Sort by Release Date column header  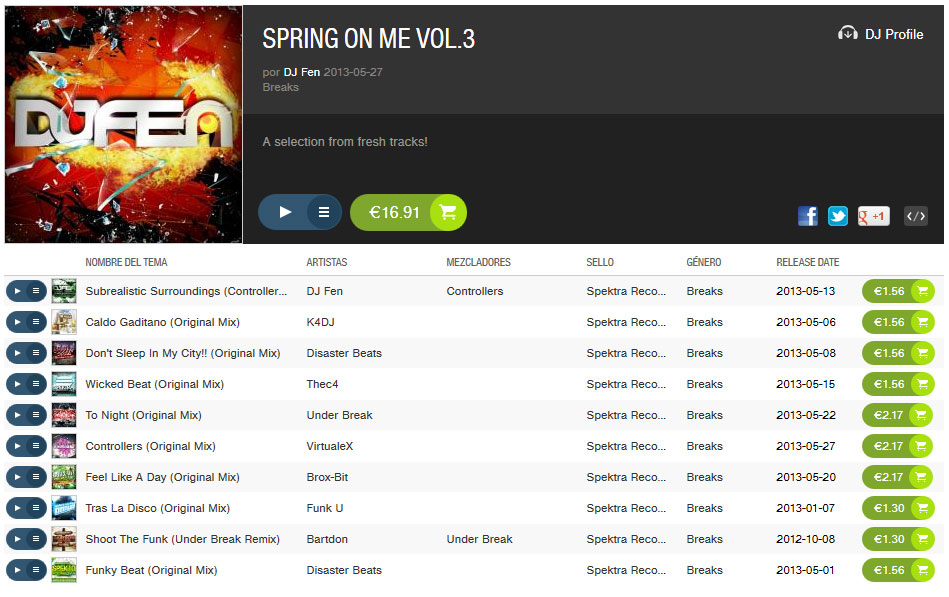point(807,262)
